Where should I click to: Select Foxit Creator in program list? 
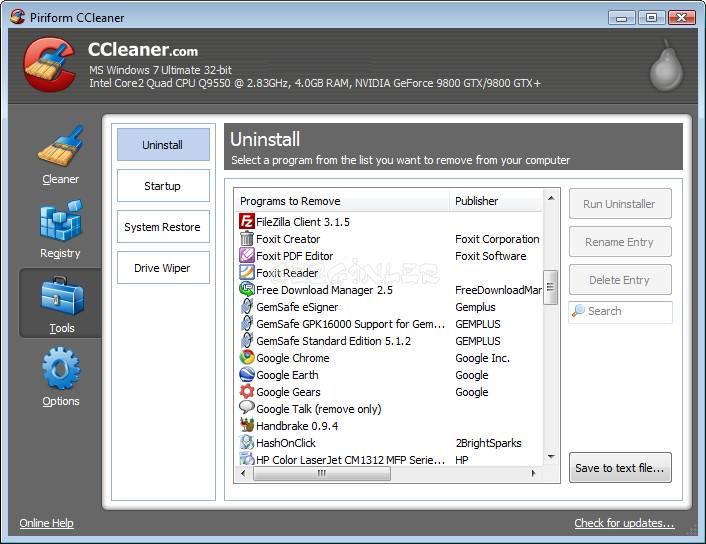click(x=288, y=239)
